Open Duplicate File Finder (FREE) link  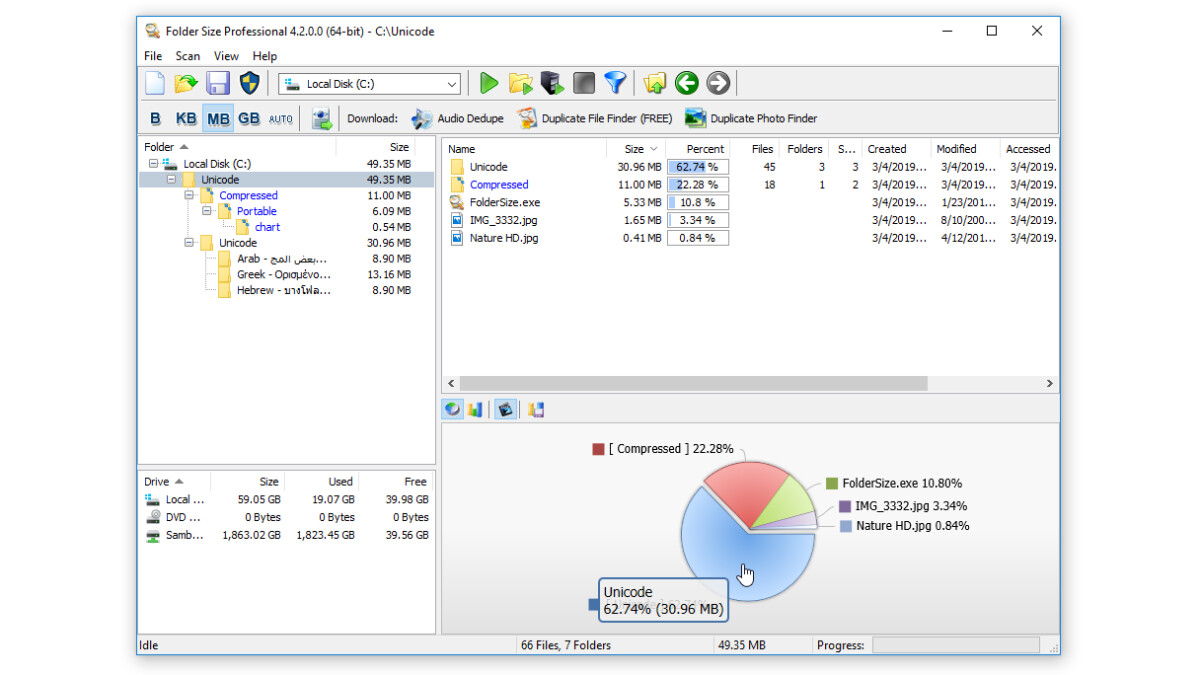[x=607, y=119]
